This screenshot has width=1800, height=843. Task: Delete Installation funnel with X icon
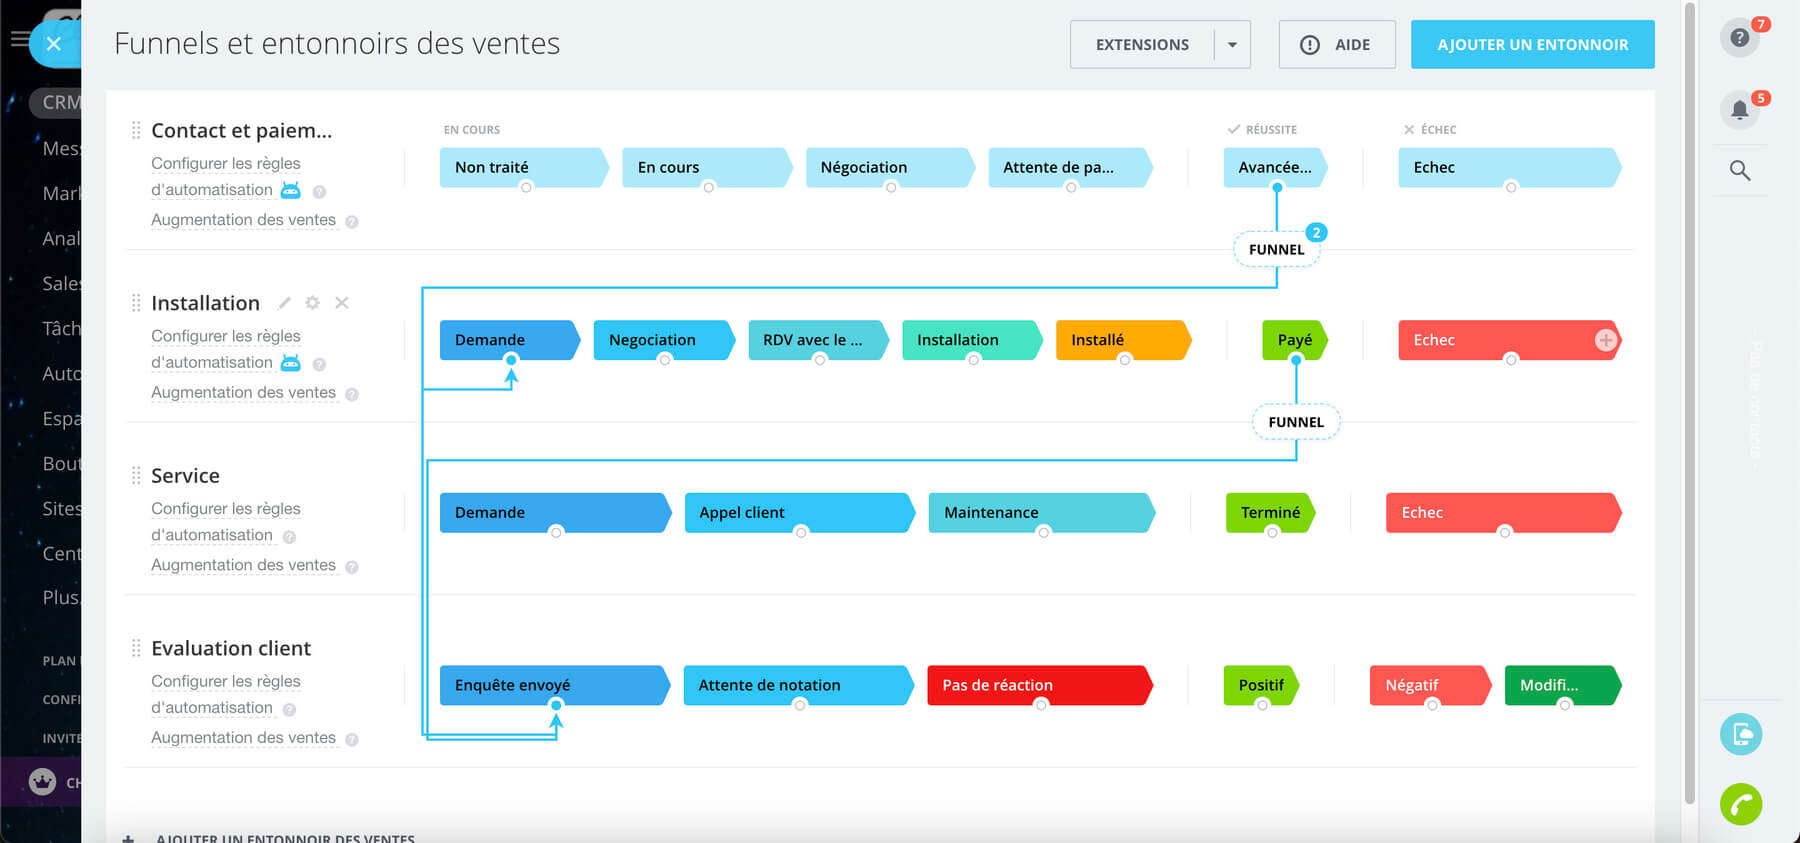point(342,303)
